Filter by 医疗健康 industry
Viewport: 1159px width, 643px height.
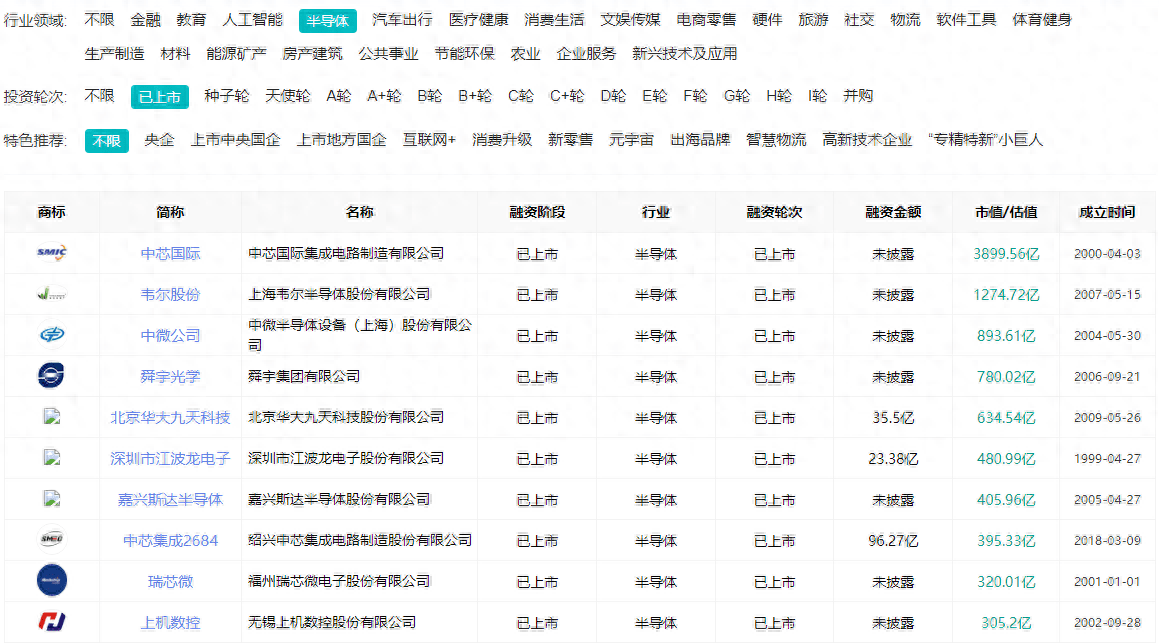pyautogui.click(x=479, y=20)
